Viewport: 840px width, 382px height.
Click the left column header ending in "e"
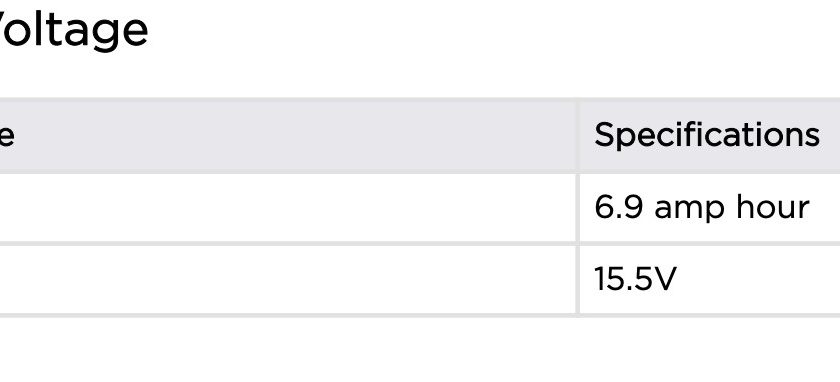pos(6,136)
